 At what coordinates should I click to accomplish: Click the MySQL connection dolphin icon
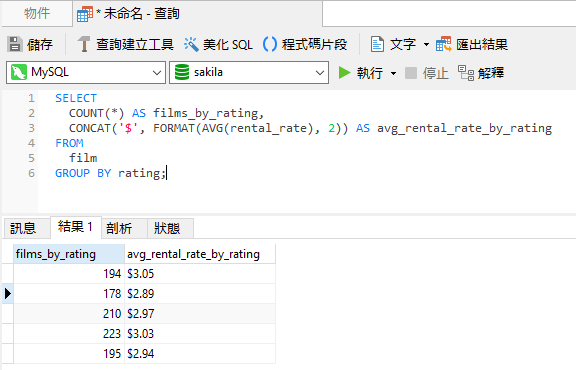point(19,72)
